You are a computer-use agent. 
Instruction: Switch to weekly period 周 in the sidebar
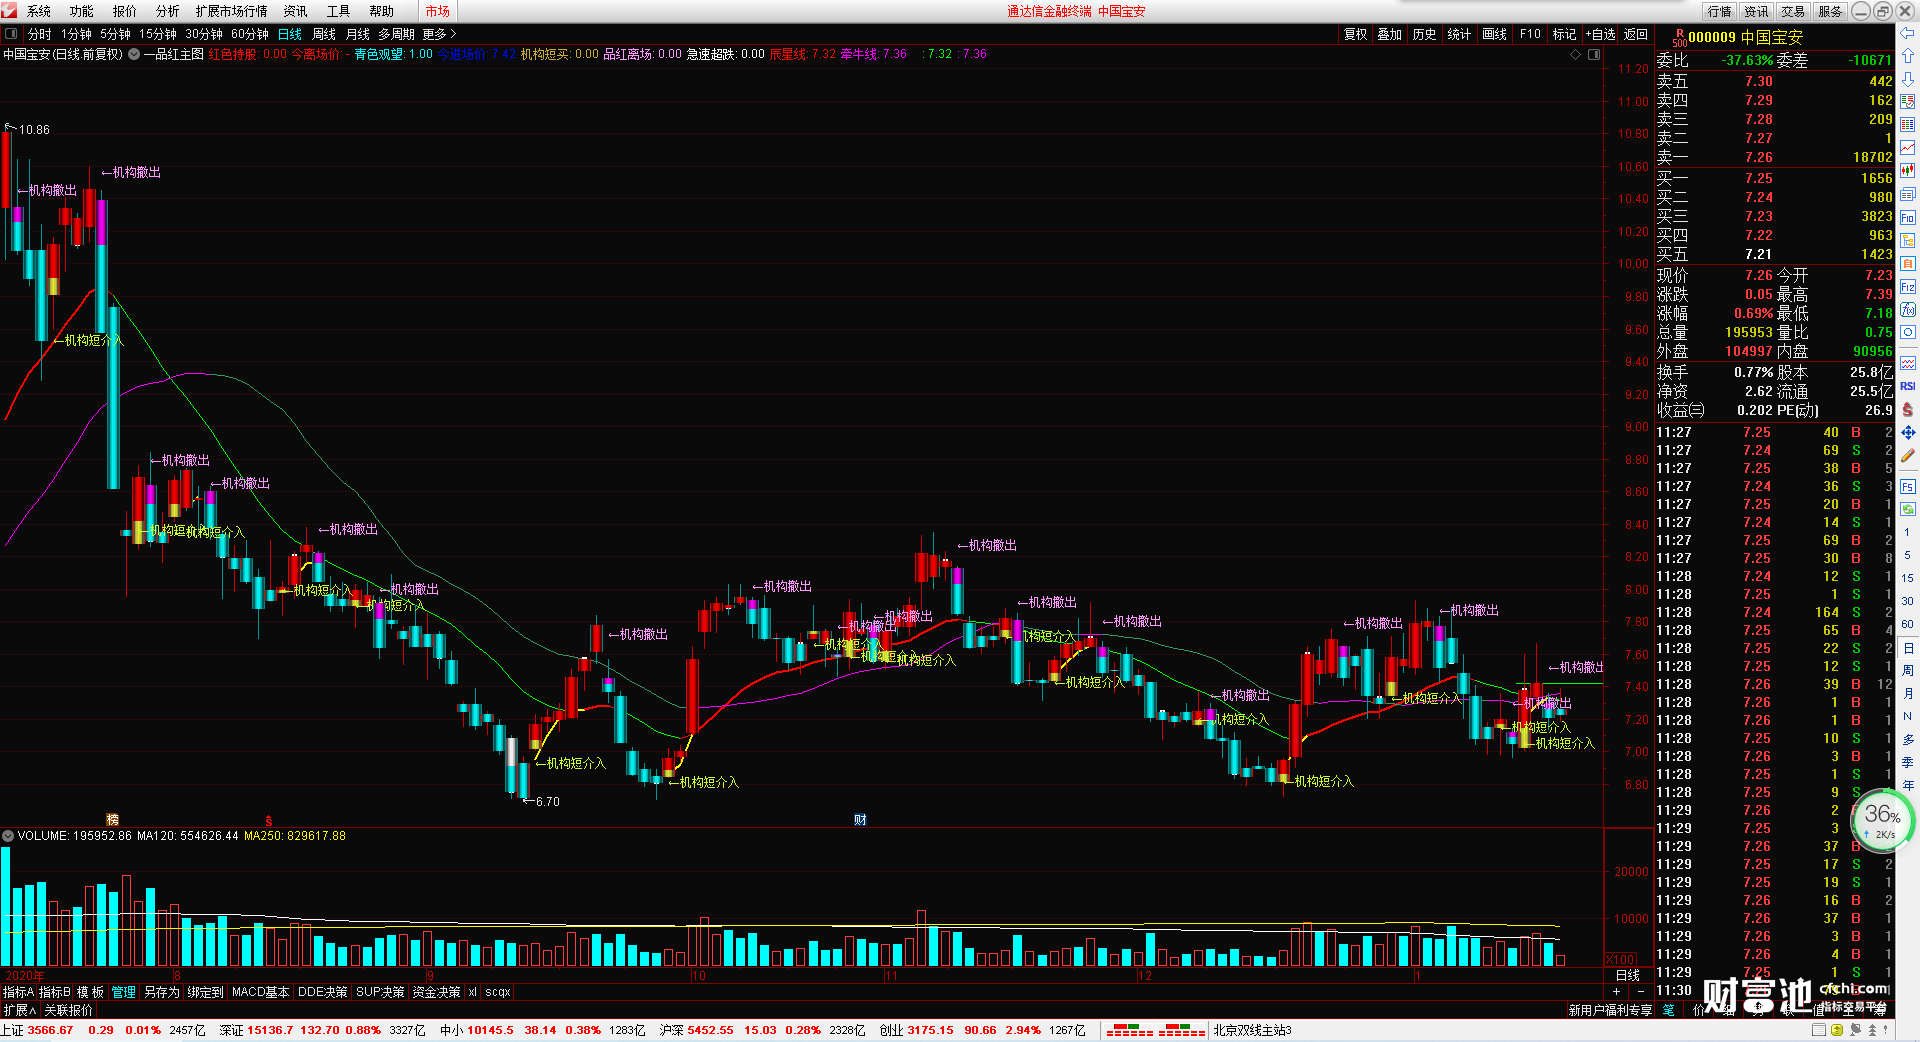tap(1908, 671)
